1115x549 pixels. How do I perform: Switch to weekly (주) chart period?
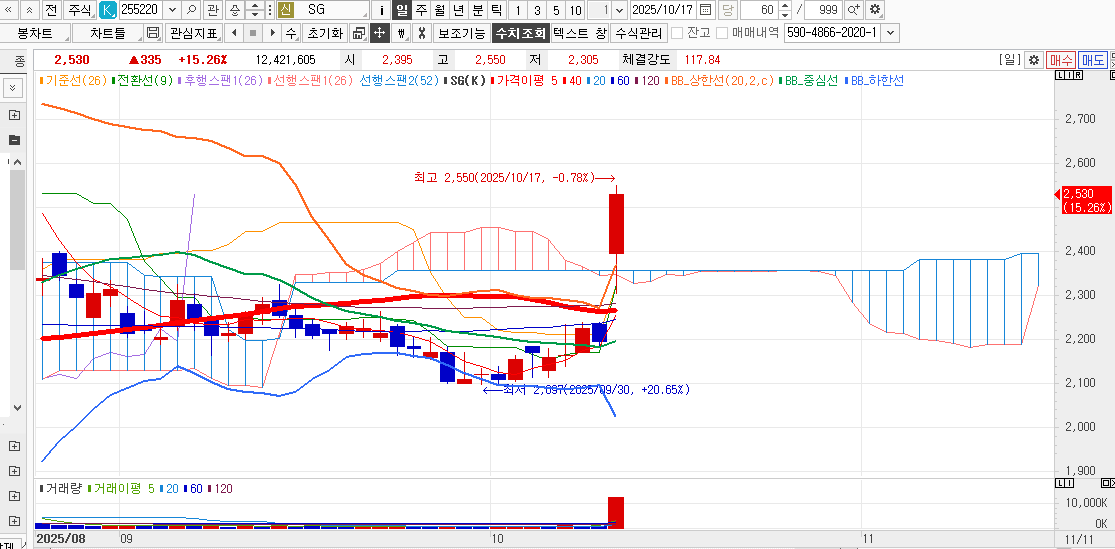click(421, 10)
